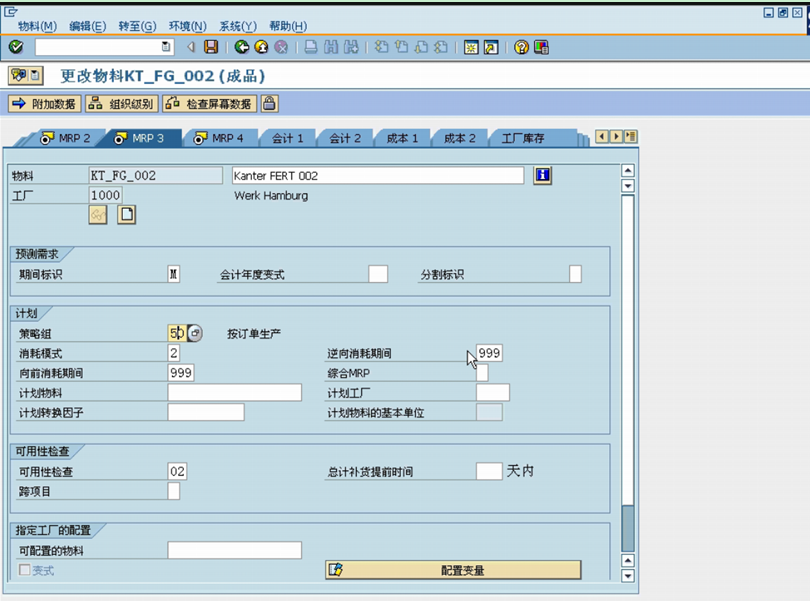Viewport: 810px width, 601px height.
Task: Click the red Cancel icon in toolbar
Action: click(x=280, y=47)
